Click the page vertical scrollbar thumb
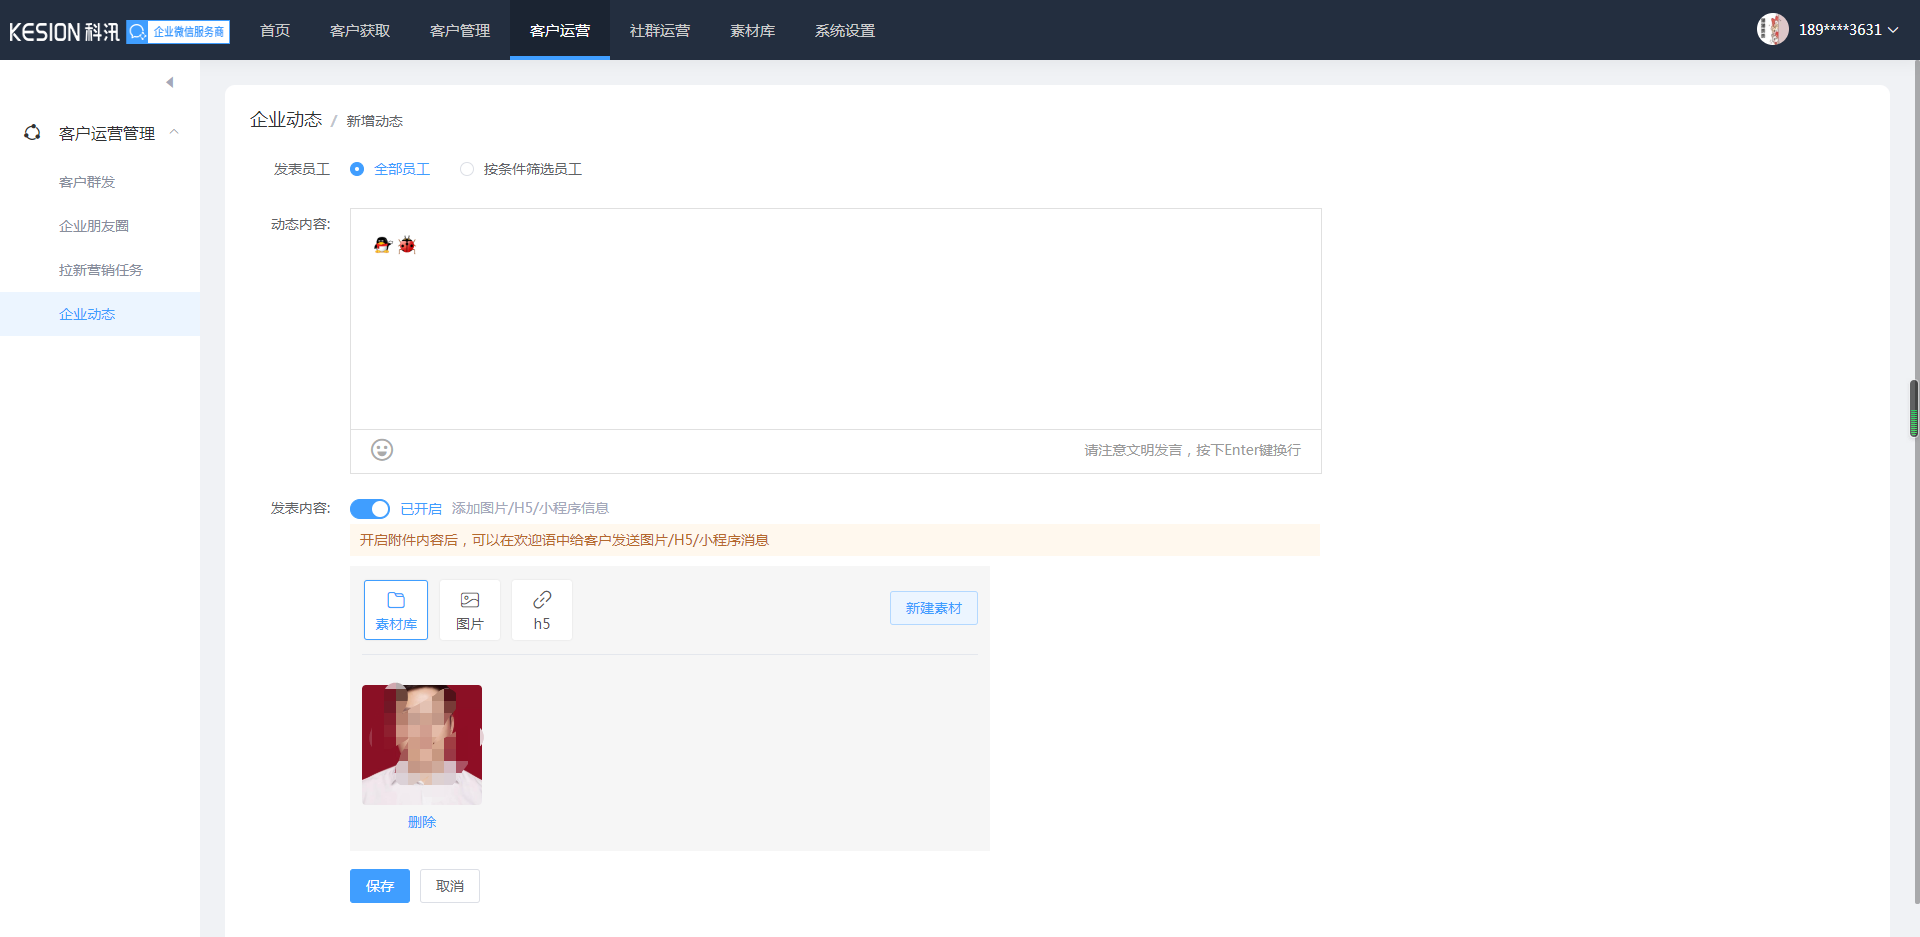Viewport: 1920px width, 937px height. [1913, 408]
